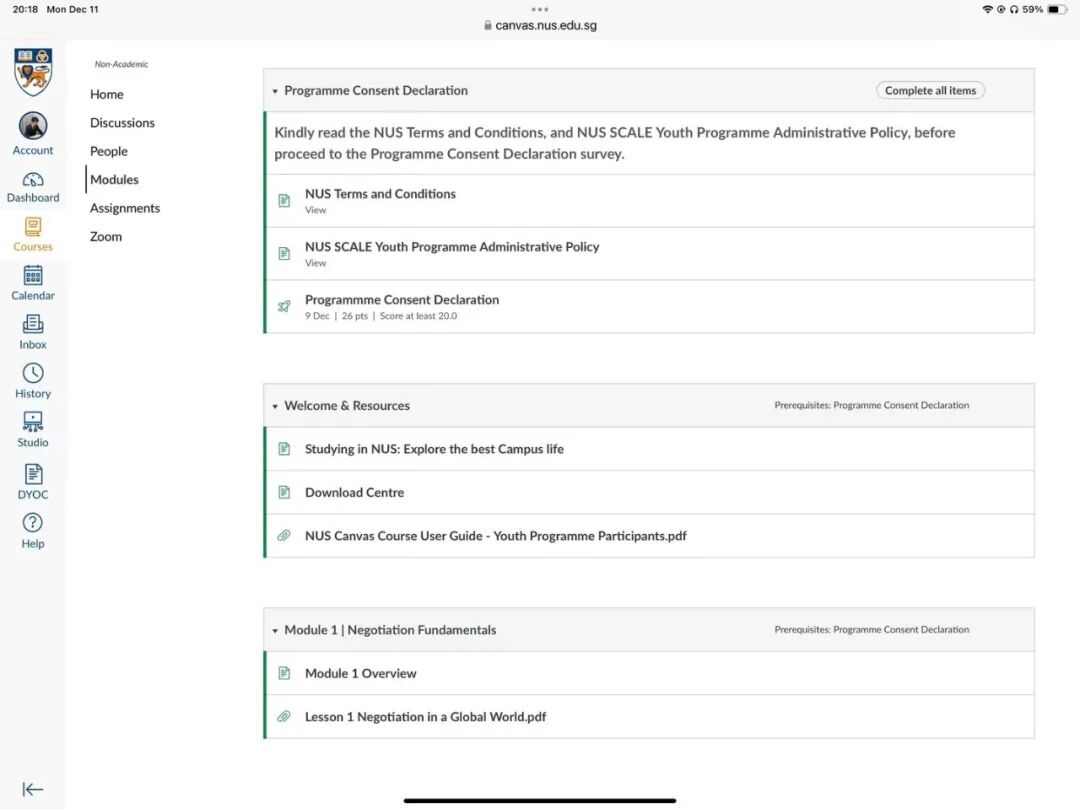This screenshot has height=809, width=1080.
Task: Open NUS Terms and Conditions link
Action: (380, 194)
